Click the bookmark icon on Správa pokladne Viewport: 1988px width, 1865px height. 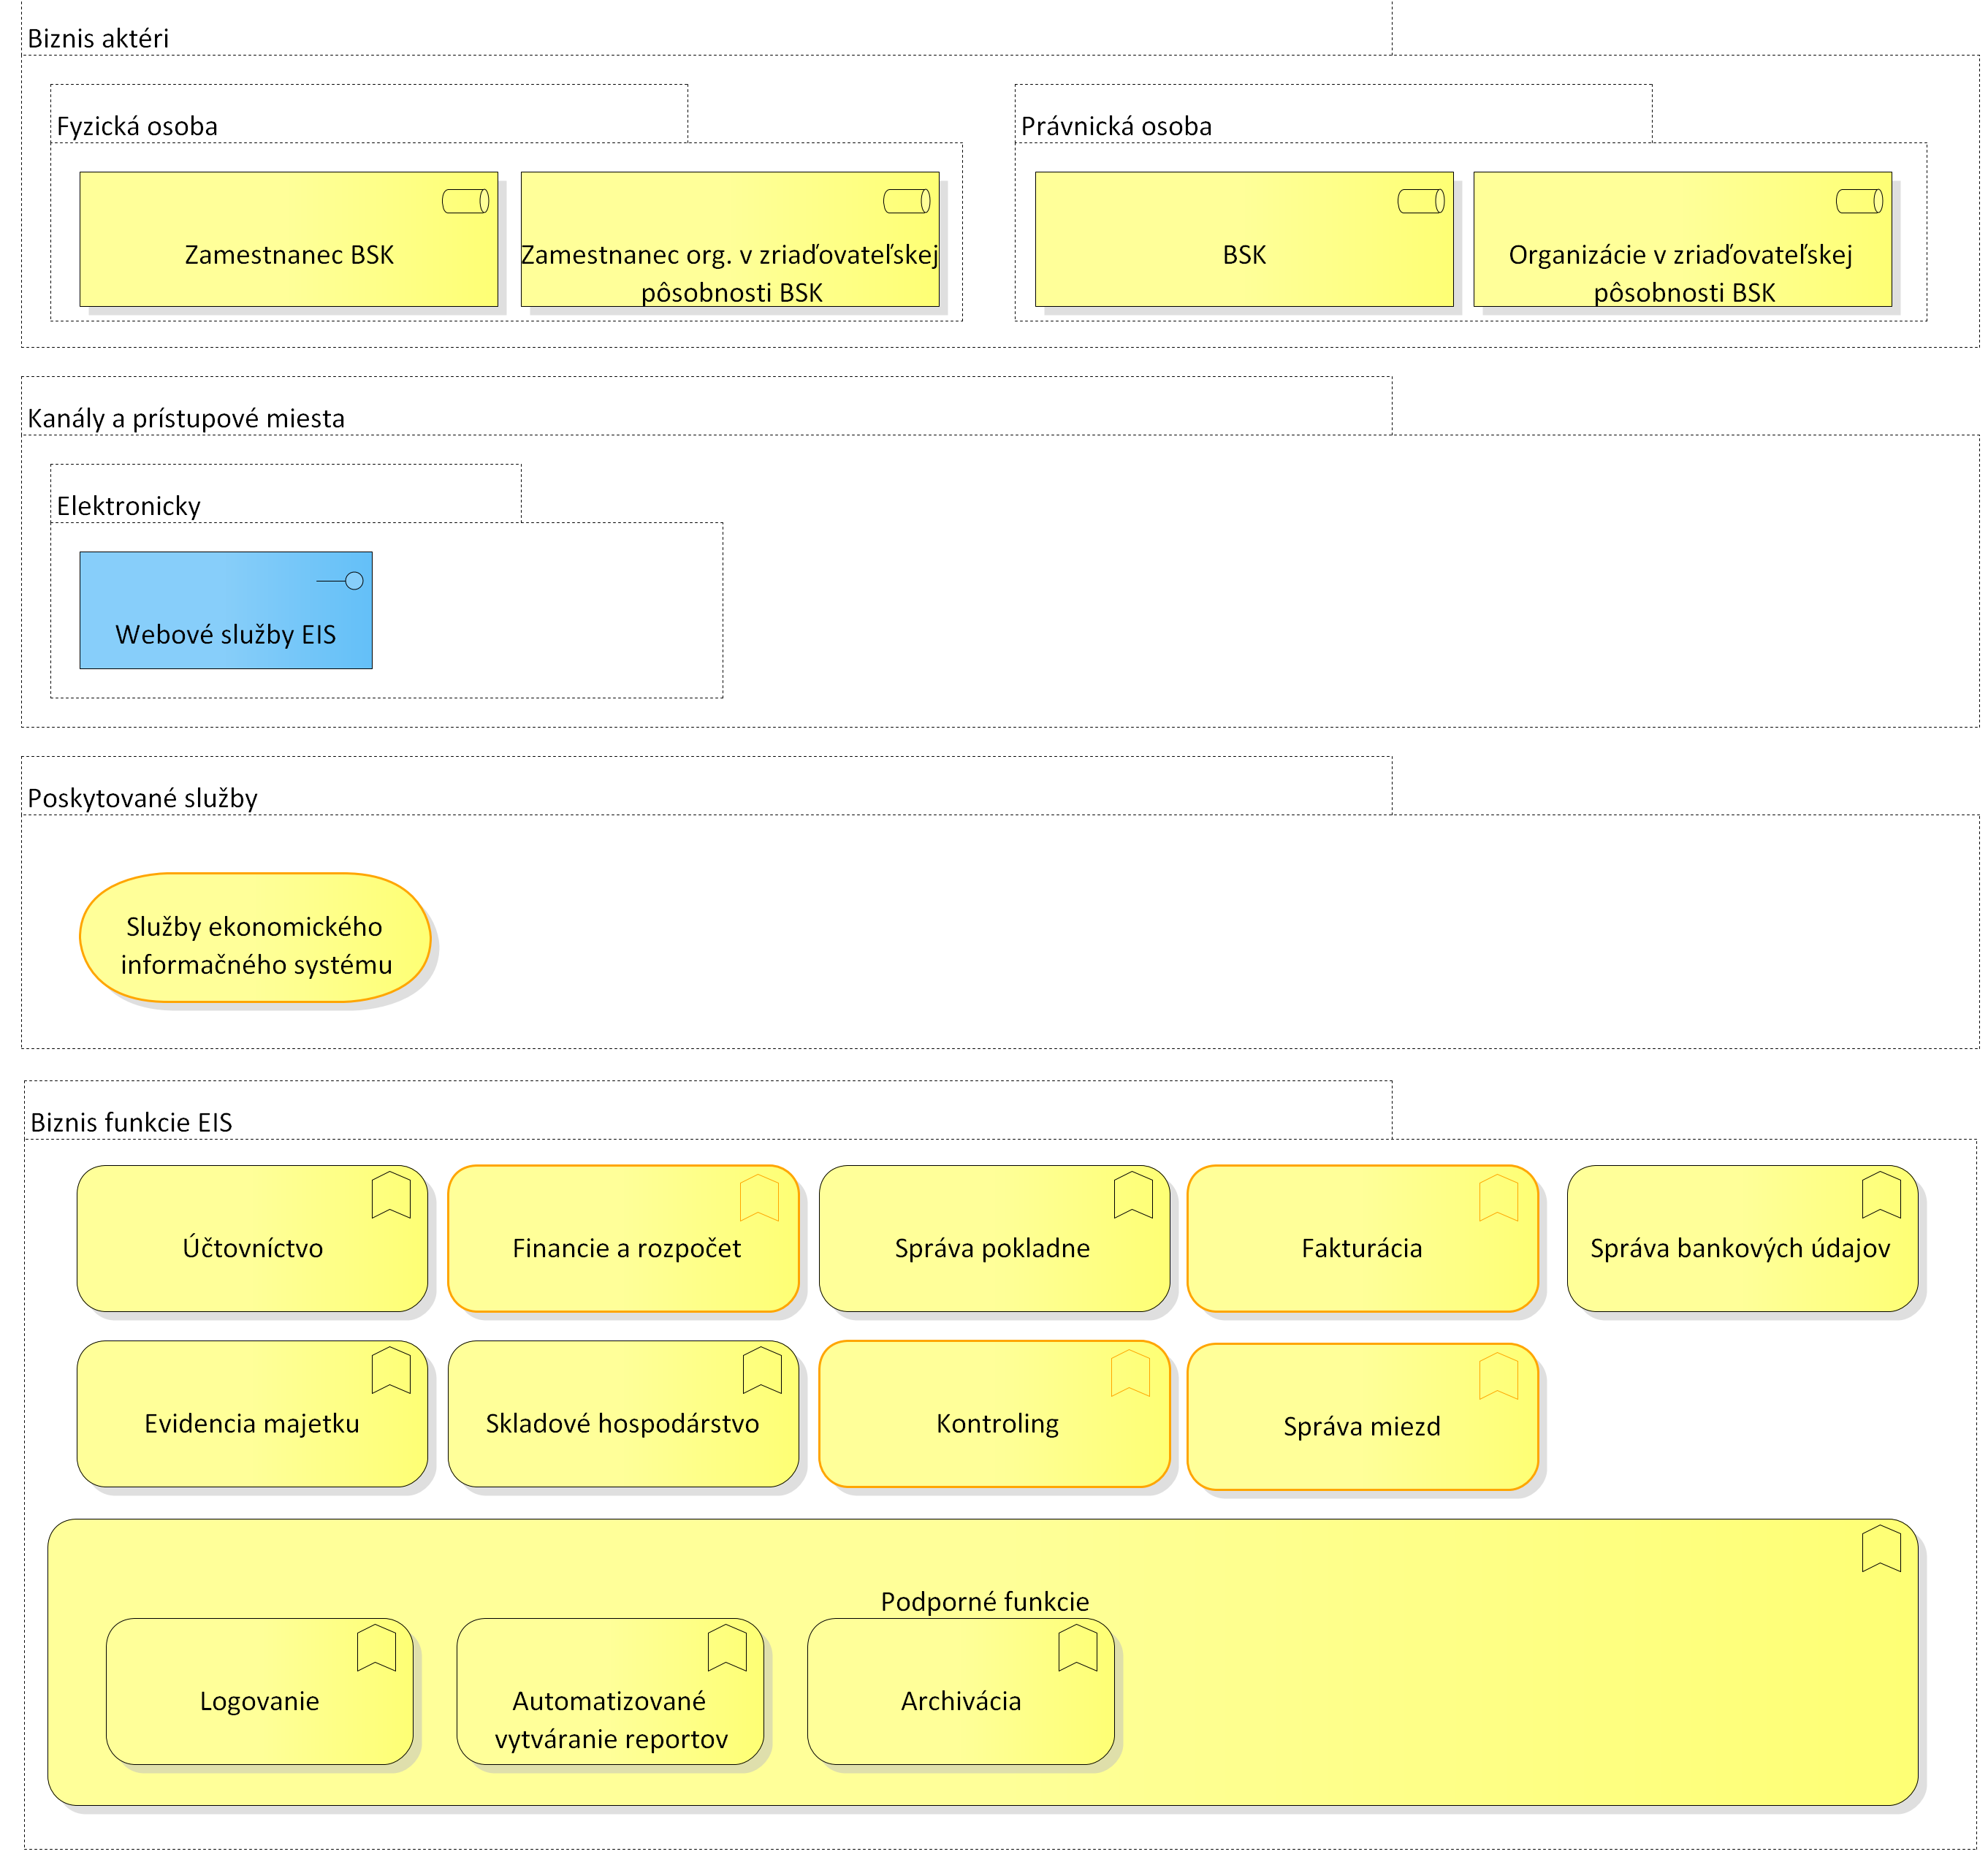tap(1133, 1195)
